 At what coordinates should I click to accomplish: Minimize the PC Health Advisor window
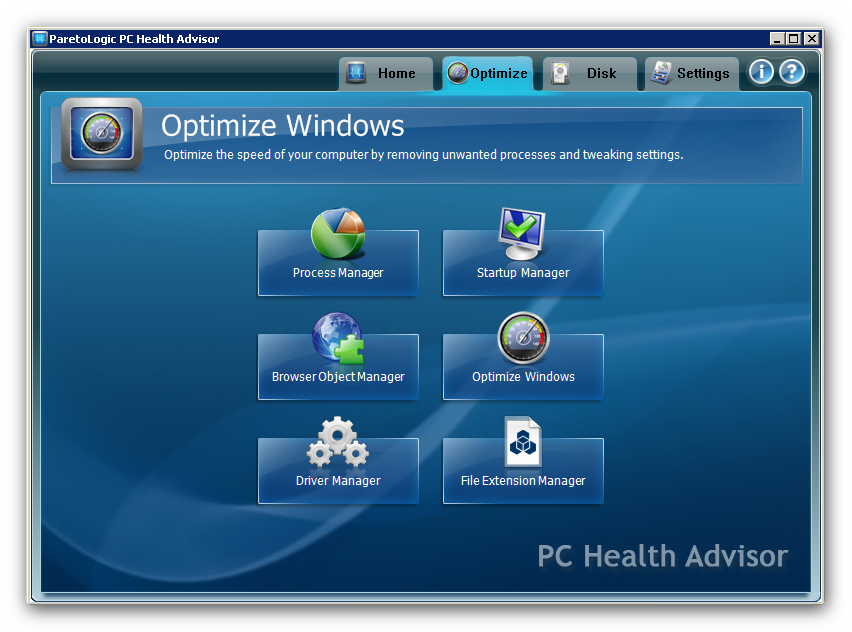click(x=778, y=39)
